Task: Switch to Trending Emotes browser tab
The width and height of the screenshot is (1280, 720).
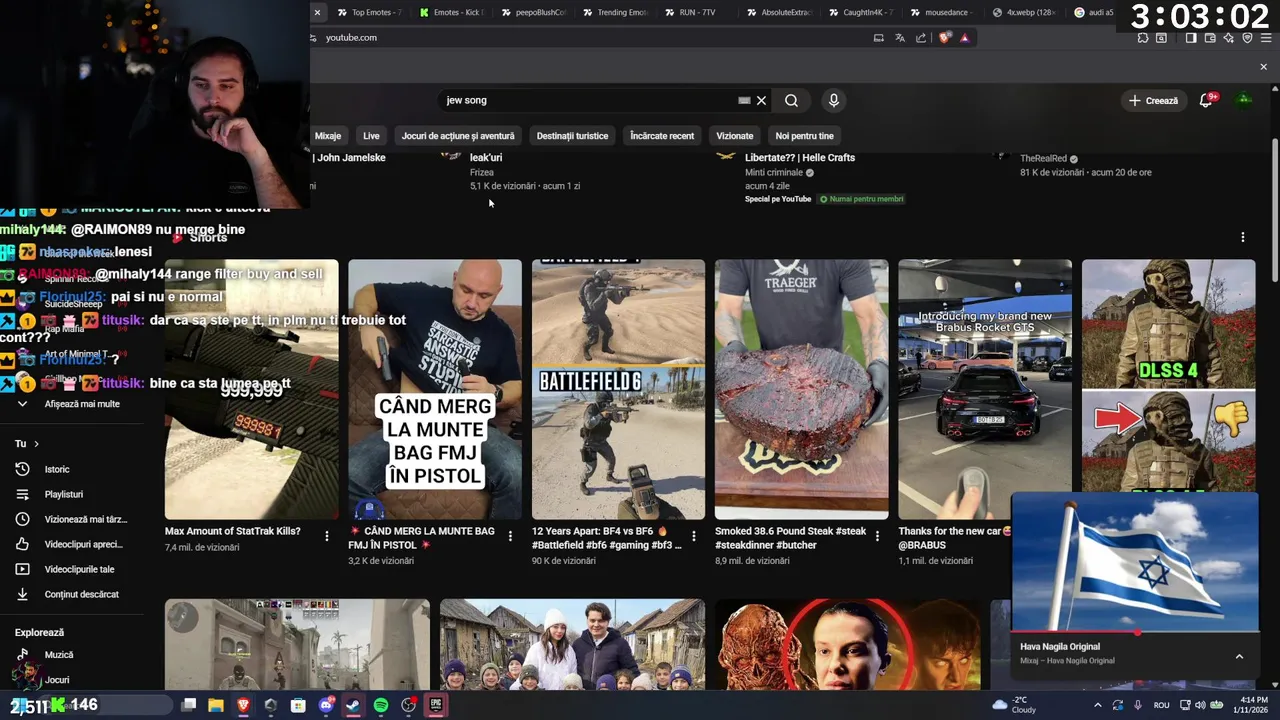Action: click(615, 12)
